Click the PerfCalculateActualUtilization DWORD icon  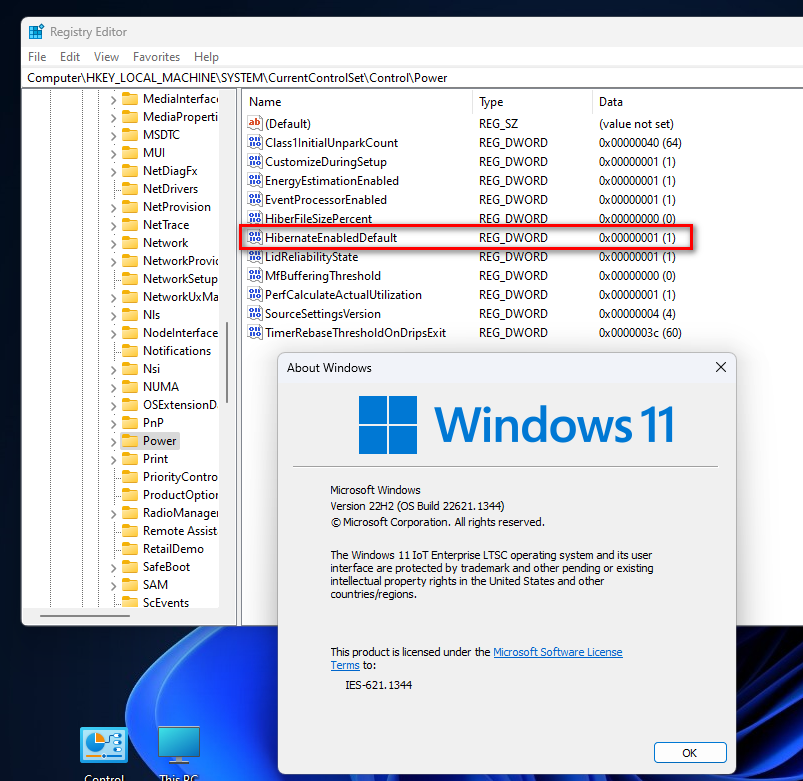(x=255, y=294)
